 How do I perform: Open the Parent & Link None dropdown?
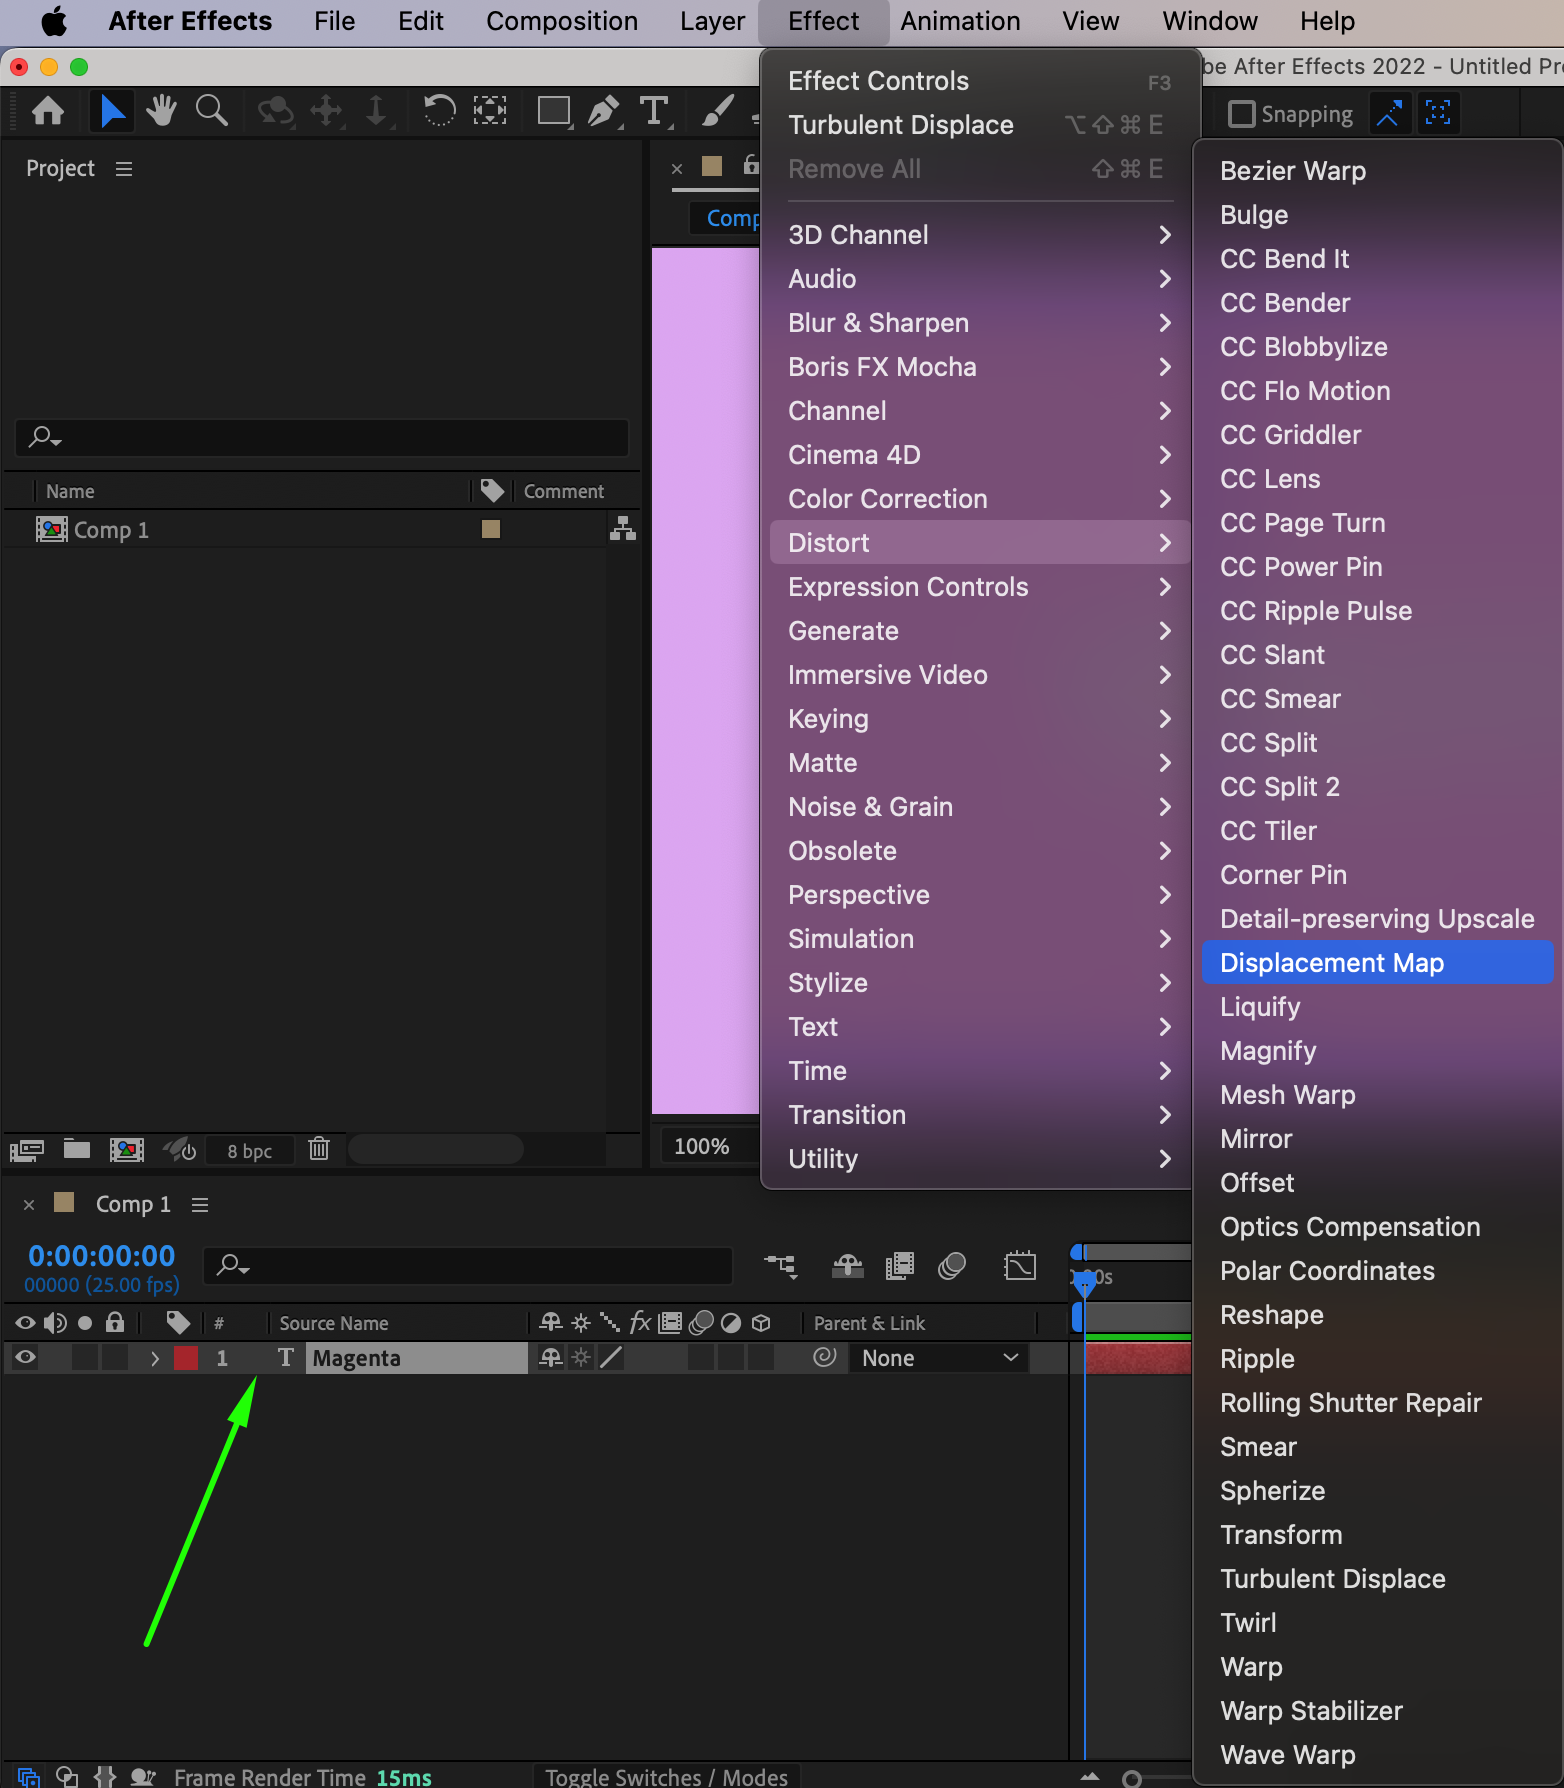click(939, 1358)
